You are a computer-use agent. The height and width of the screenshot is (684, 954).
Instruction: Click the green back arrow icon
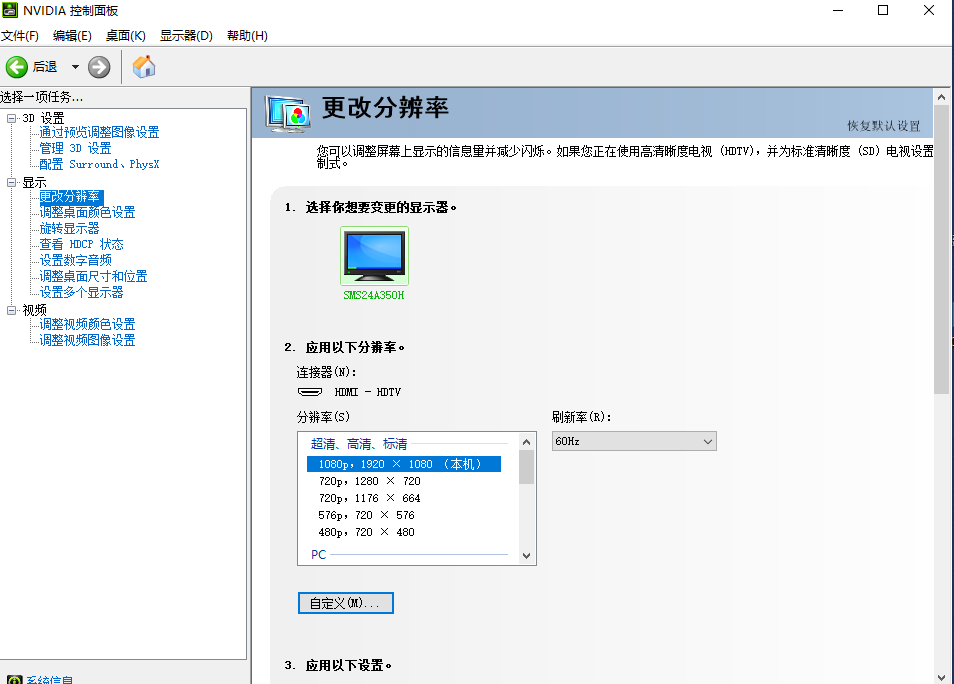pos(17,67)
